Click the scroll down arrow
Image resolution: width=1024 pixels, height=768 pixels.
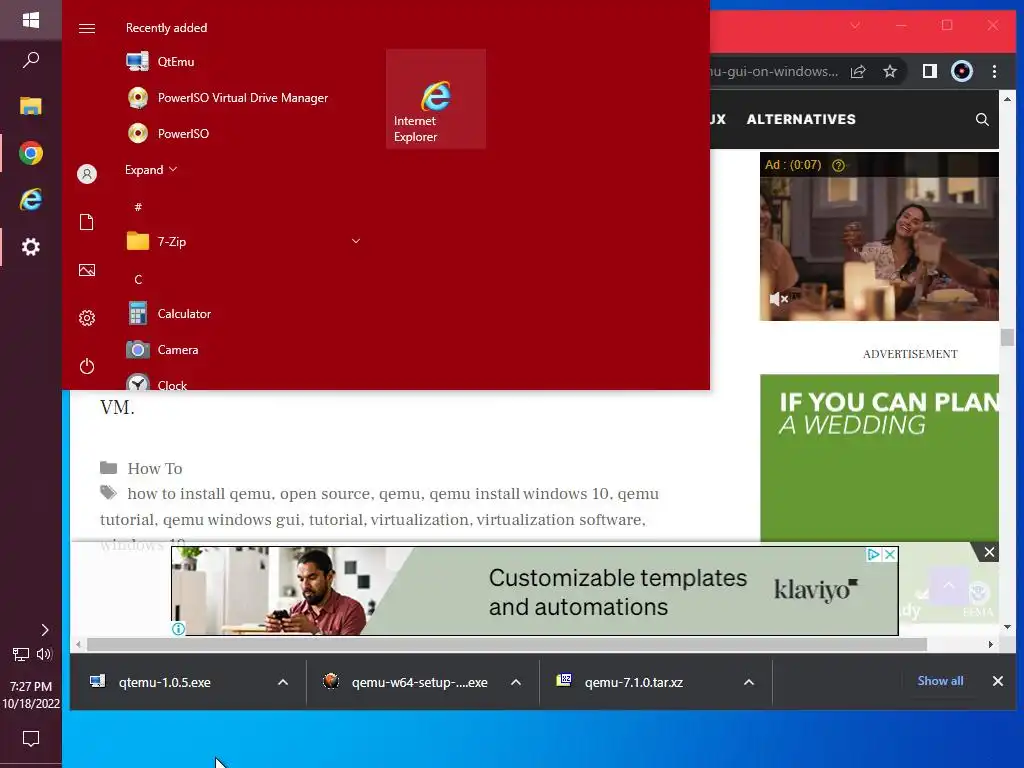[x=1007, y=627]
